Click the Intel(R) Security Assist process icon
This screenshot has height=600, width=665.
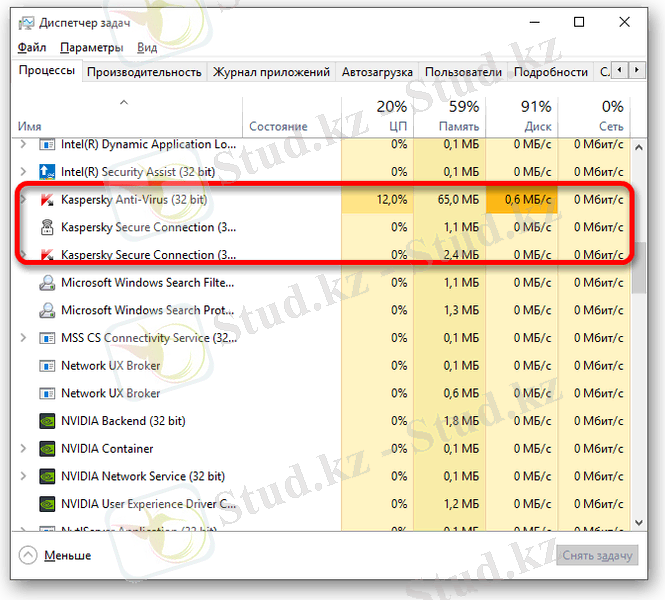(x=47, y=172)
